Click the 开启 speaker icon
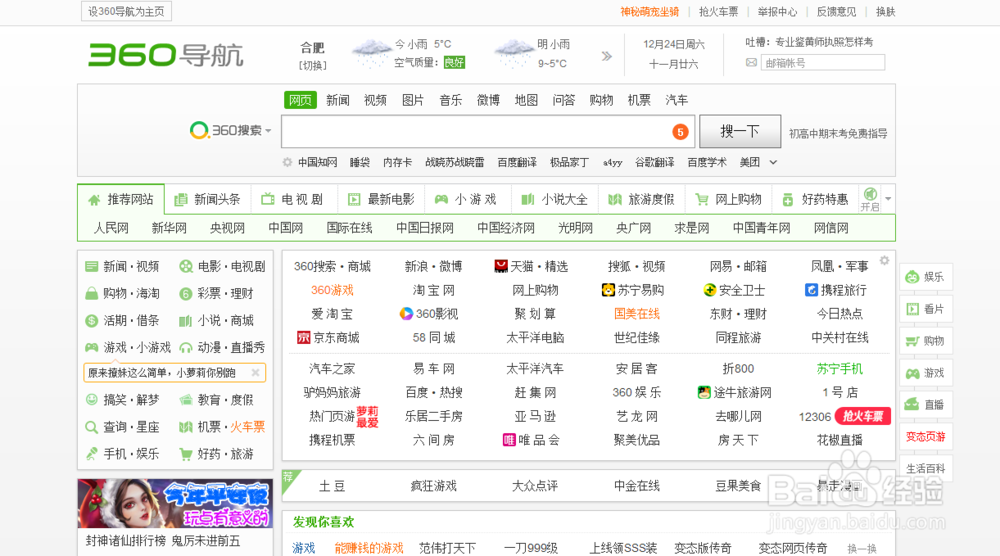The height and width of the screenshot is (556, 1000). click(870, 194)
